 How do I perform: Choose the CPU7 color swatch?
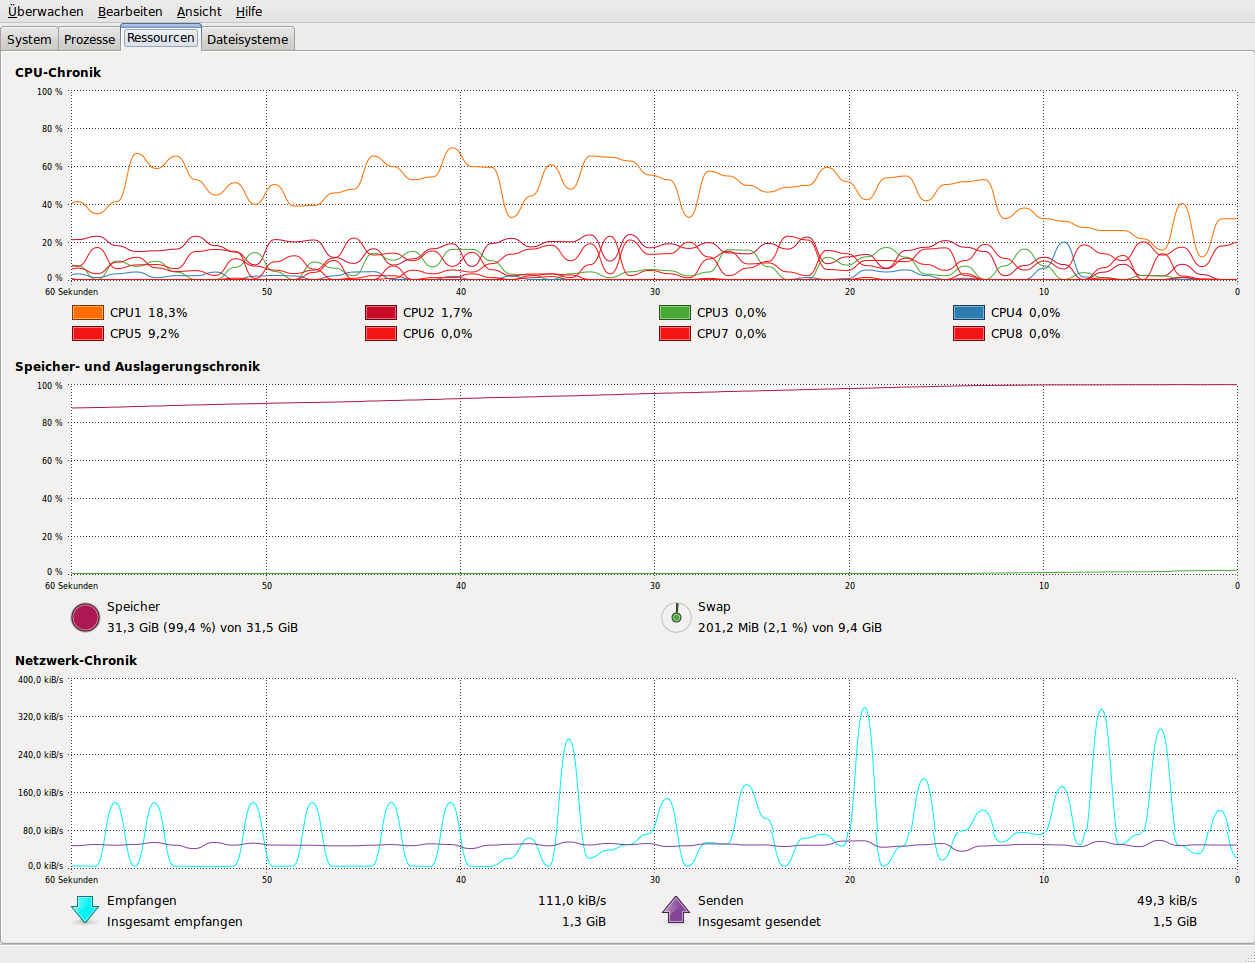675,334
